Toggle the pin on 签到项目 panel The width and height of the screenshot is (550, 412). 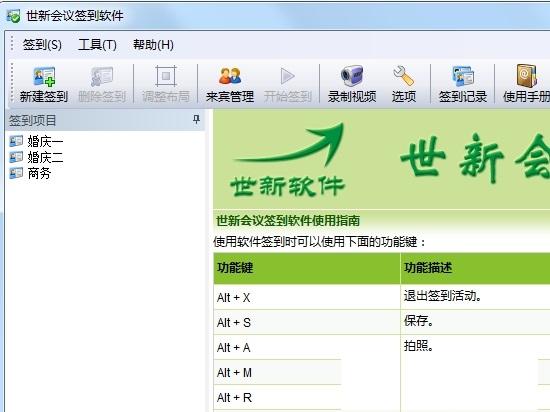(x=196, y=120)
